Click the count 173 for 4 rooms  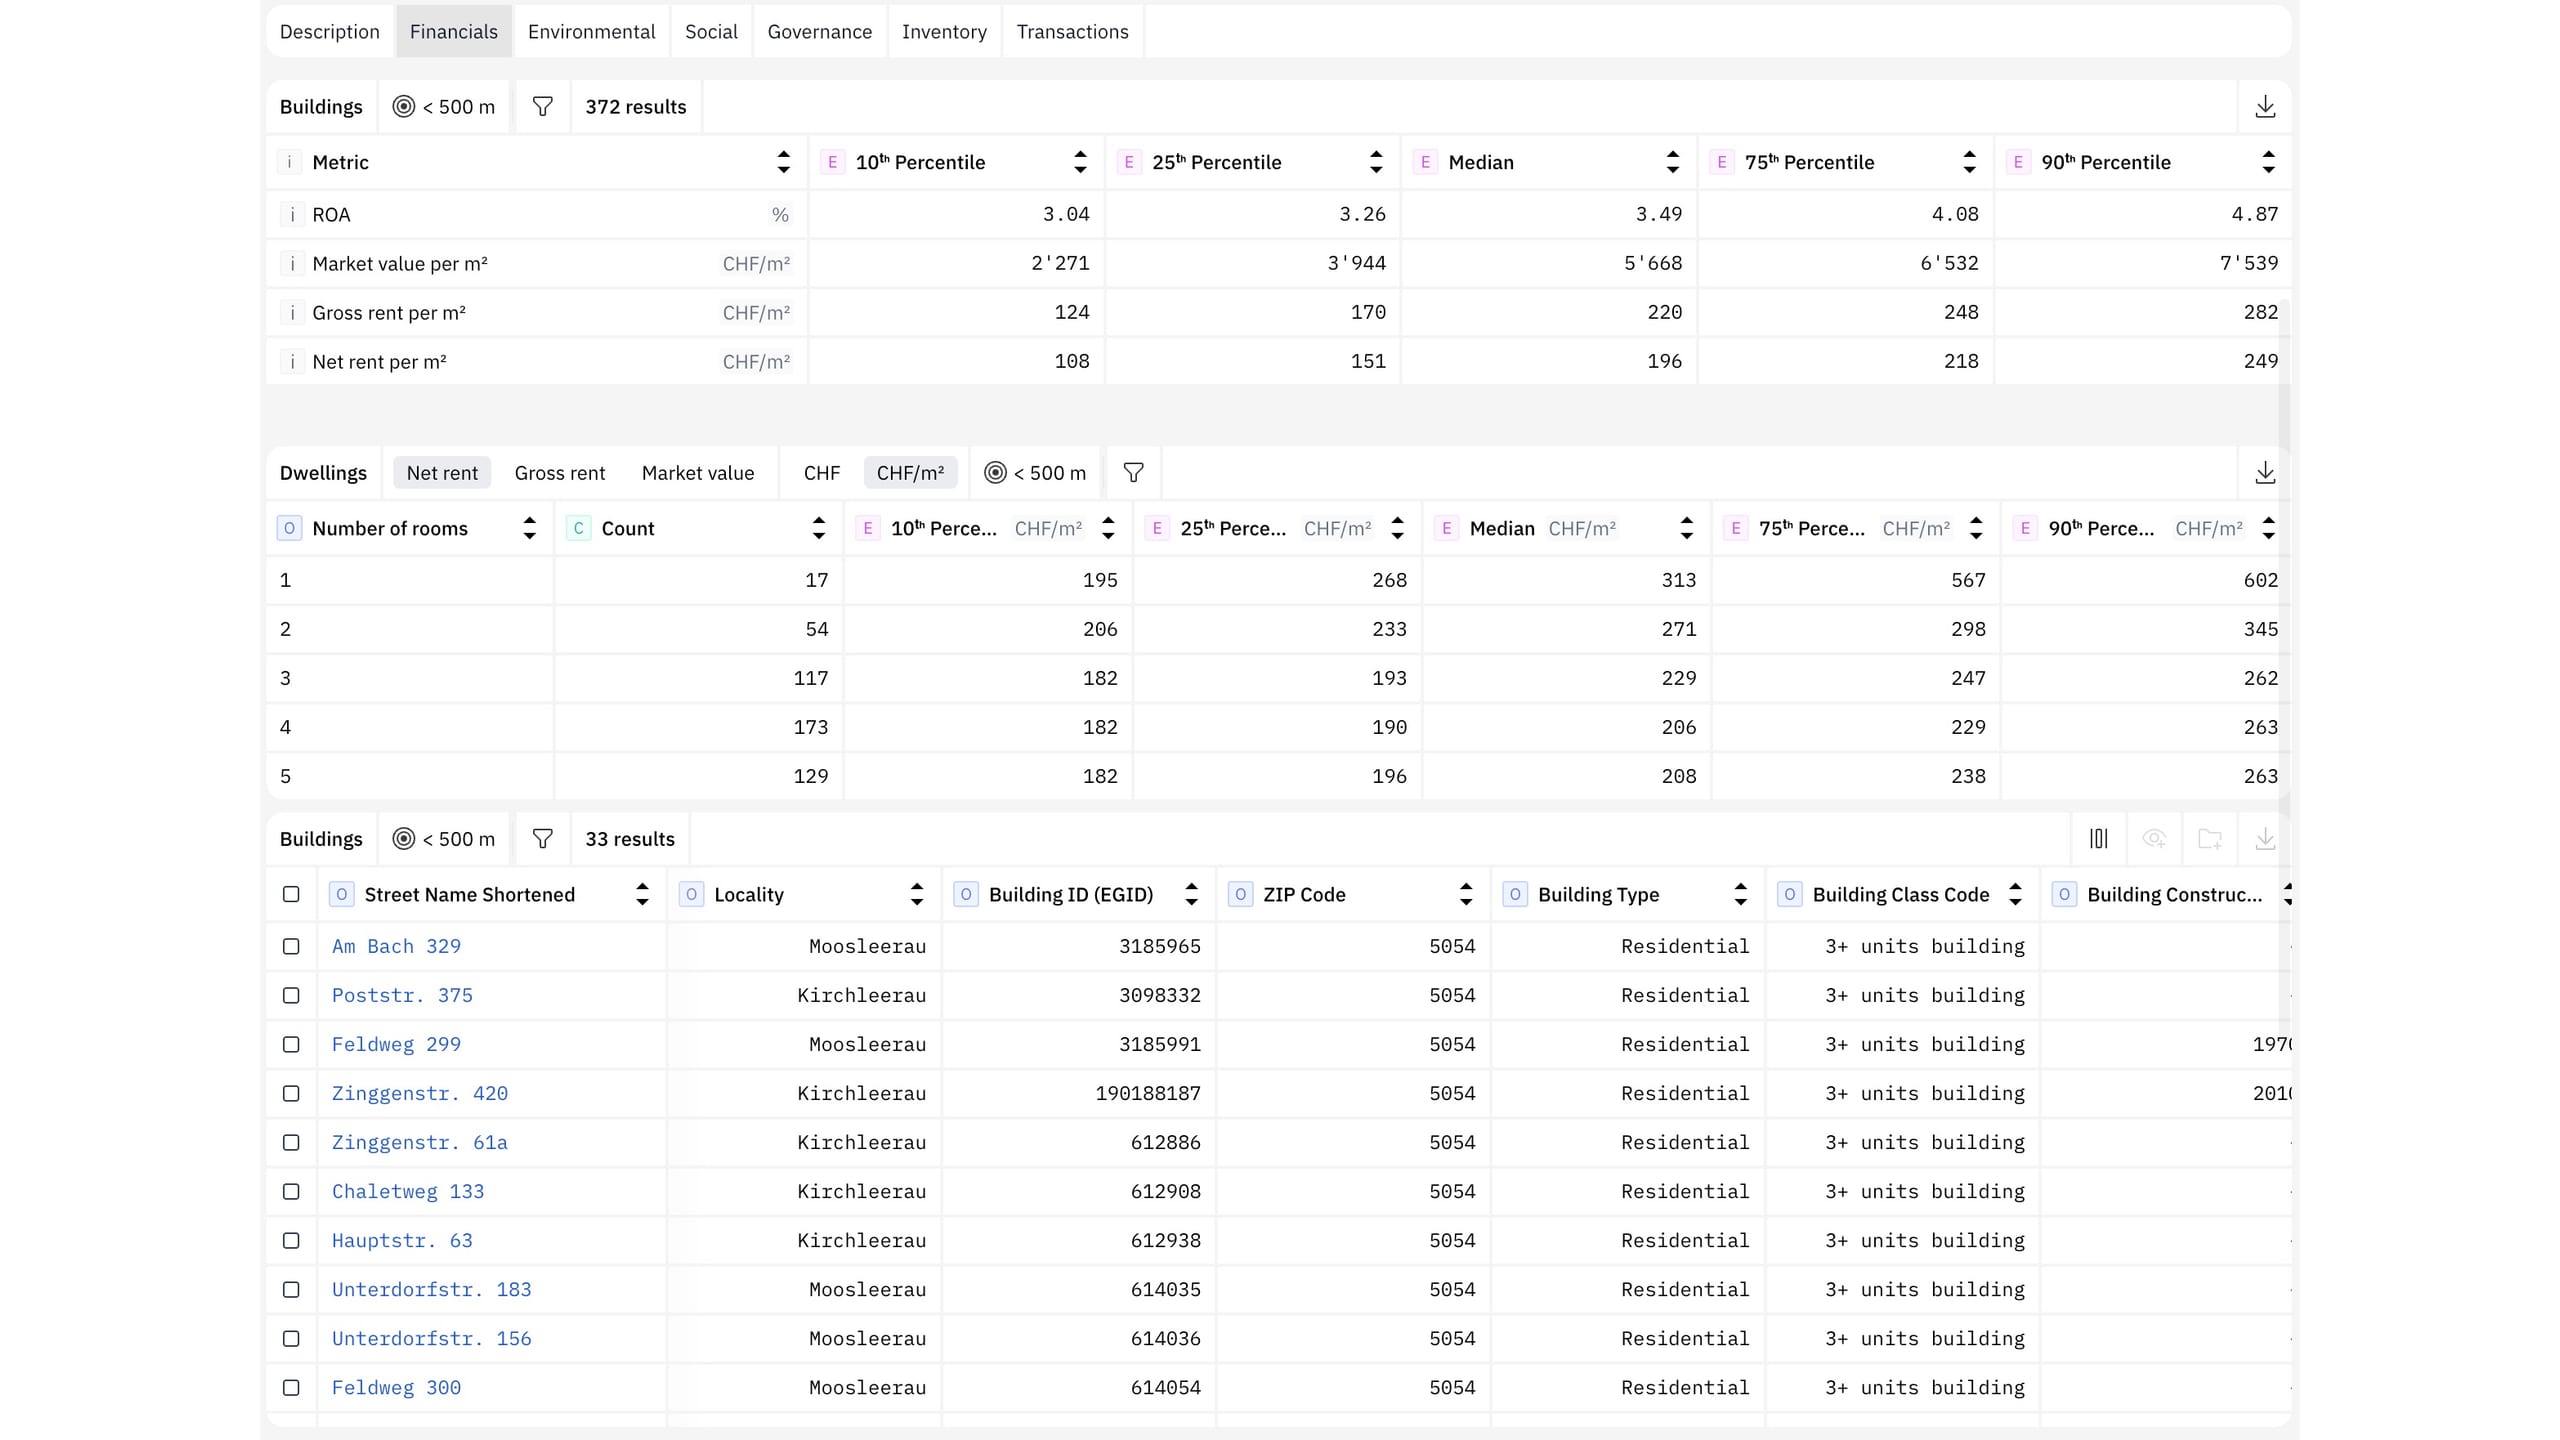(x=810, y=727)
